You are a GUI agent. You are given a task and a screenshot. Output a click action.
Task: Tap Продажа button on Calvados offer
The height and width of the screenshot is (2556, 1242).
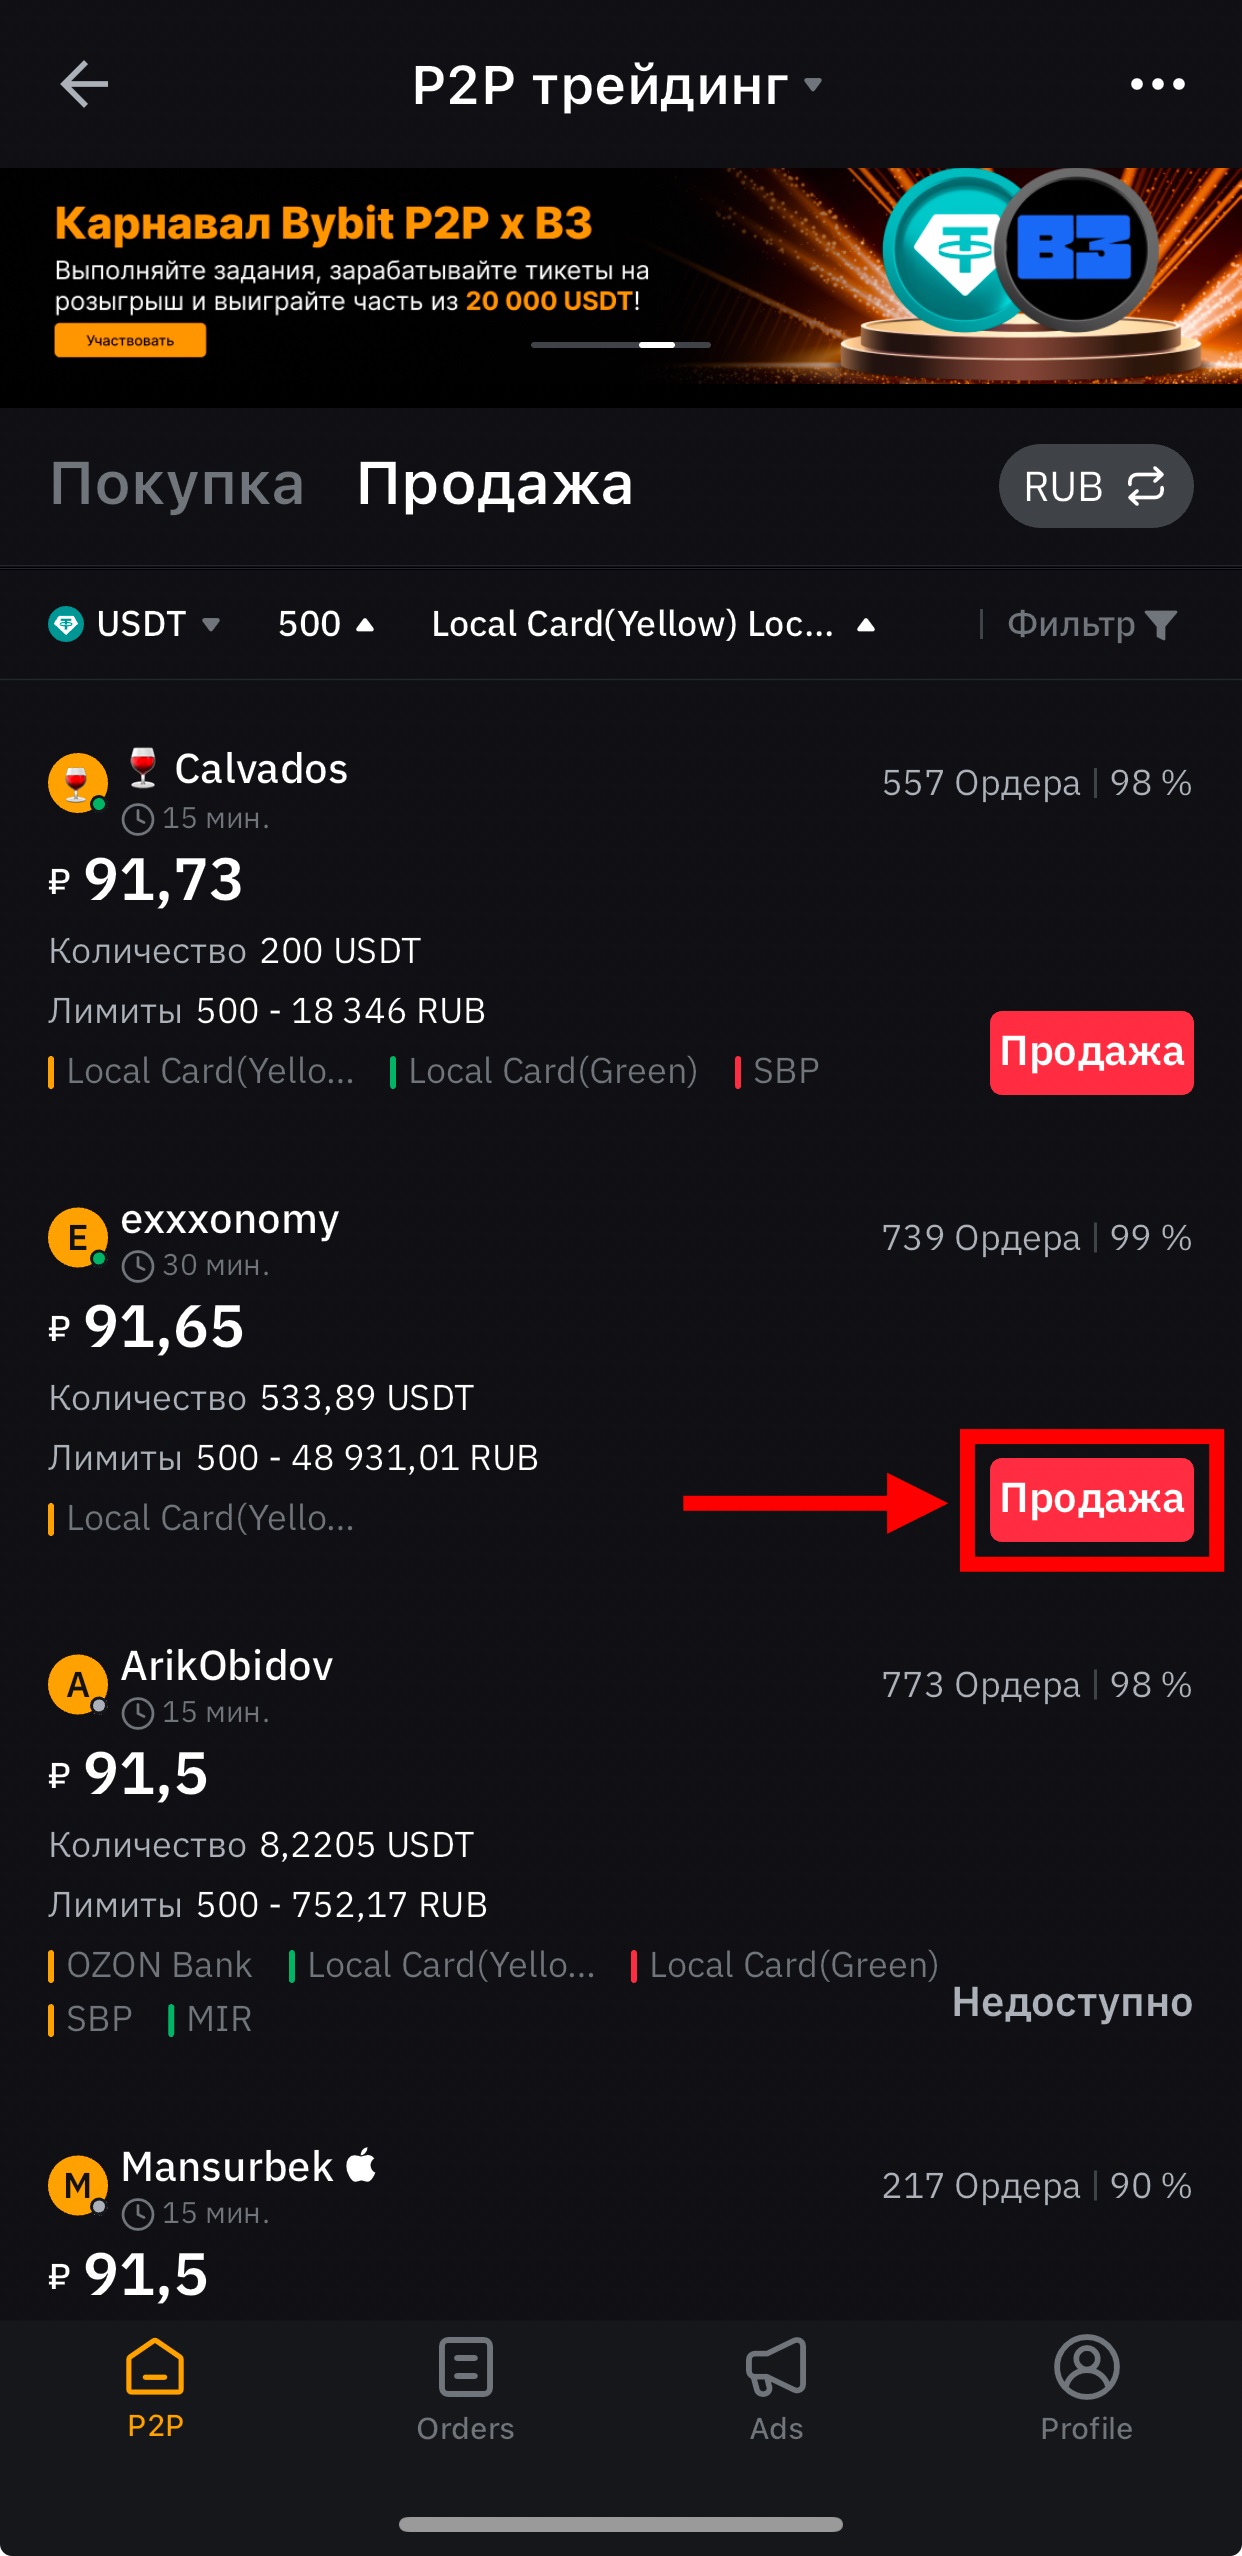click(1092, 1052)
